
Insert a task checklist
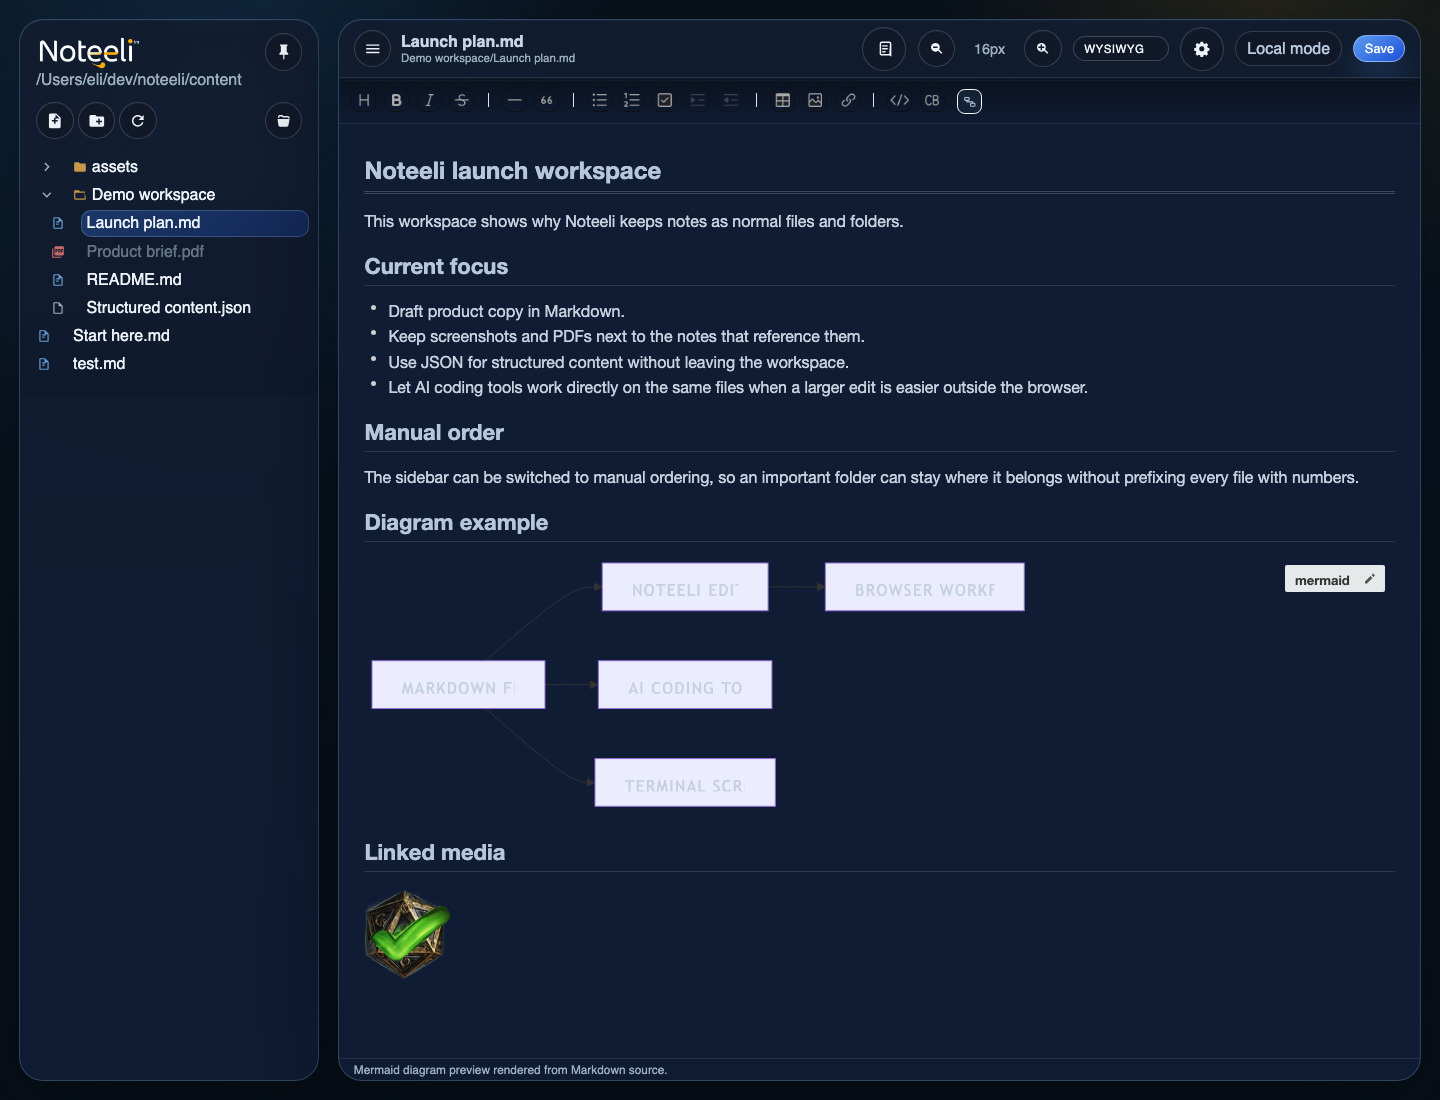click(x=664, y=100)
